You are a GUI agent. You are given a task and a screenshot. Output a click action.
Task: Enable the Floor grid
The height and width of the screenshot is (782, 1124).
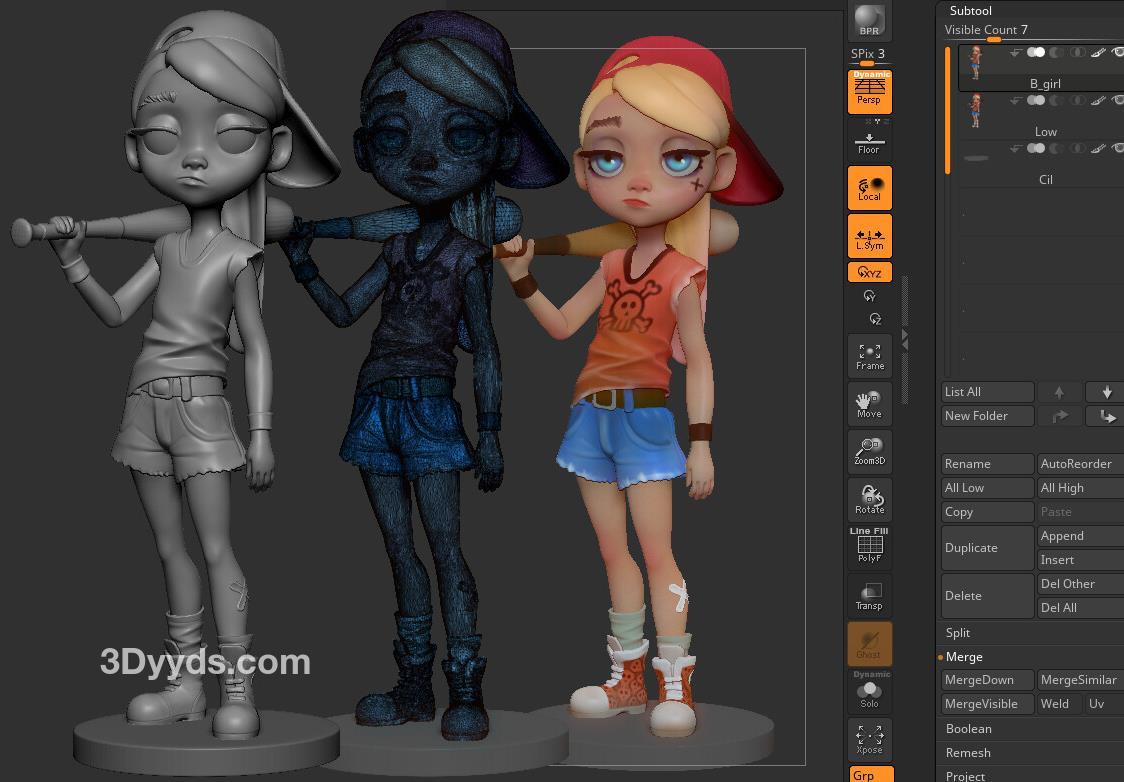[869, 143]
